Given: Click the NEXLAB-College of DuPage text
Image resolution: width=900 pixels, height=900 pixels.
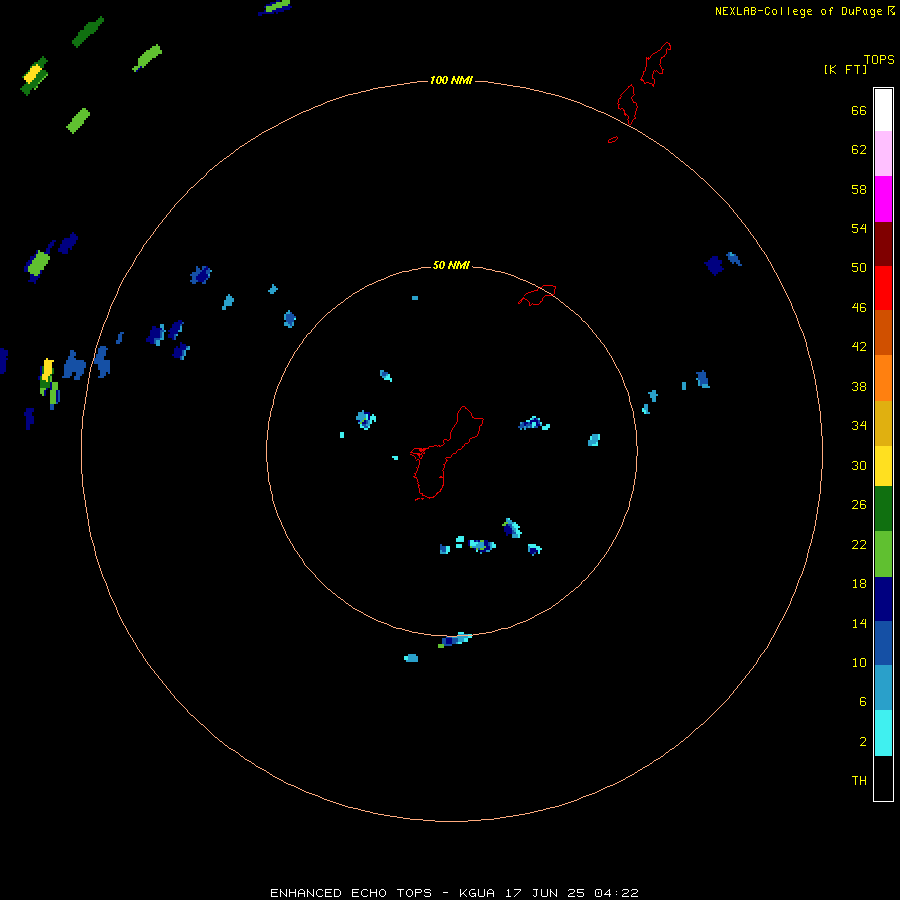Looking at the screenshot, I should [798, 11].
